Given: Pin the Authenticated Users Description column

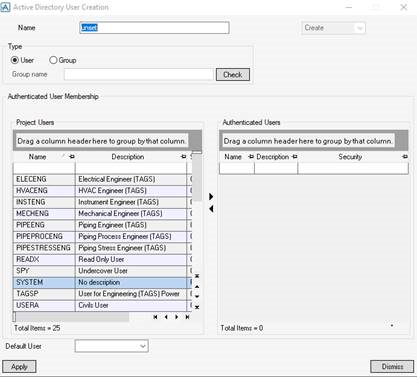Looking at the screenshot, I should click(294, 157).
